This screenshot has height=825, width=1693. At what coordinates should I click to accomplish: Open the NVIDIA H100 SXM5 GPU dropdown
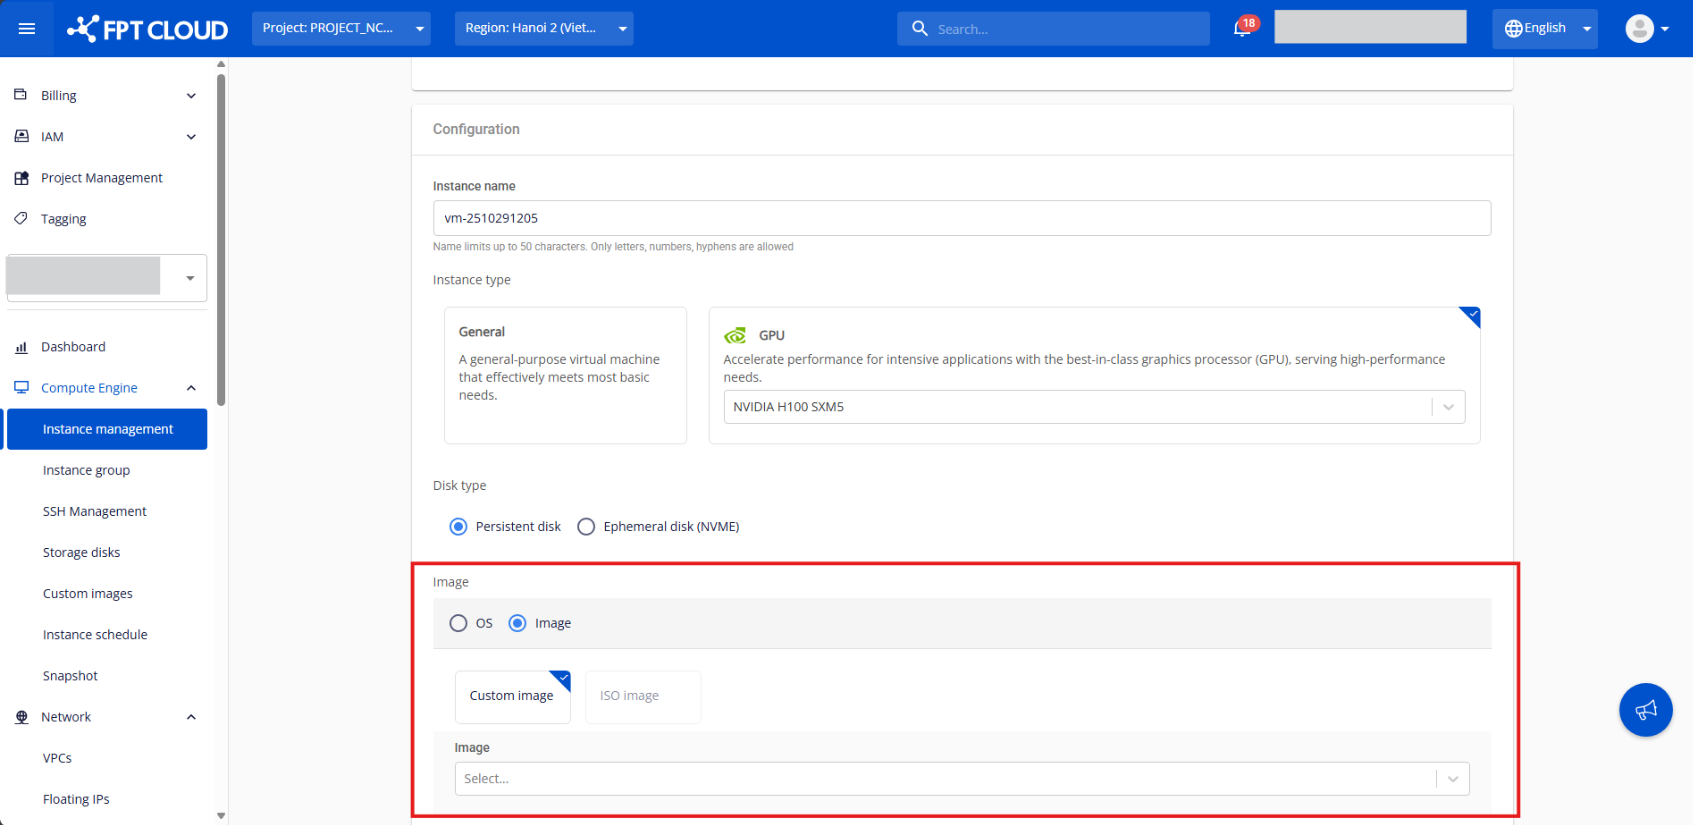tap(1093, 407)
